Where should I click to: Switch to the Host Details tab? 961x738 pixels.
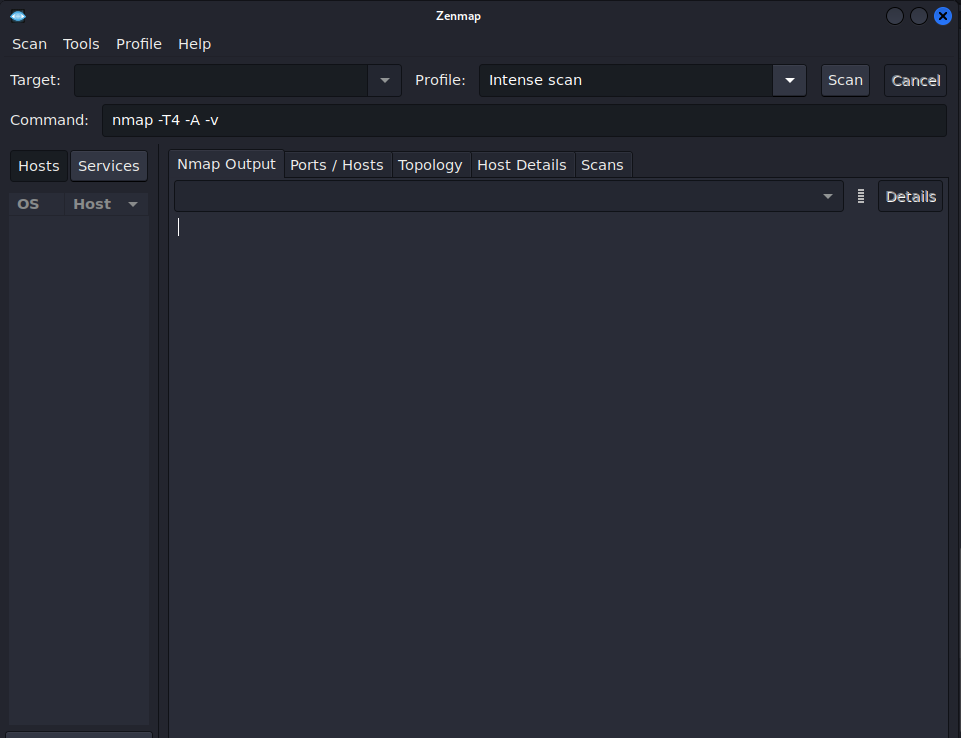[522, 165]
